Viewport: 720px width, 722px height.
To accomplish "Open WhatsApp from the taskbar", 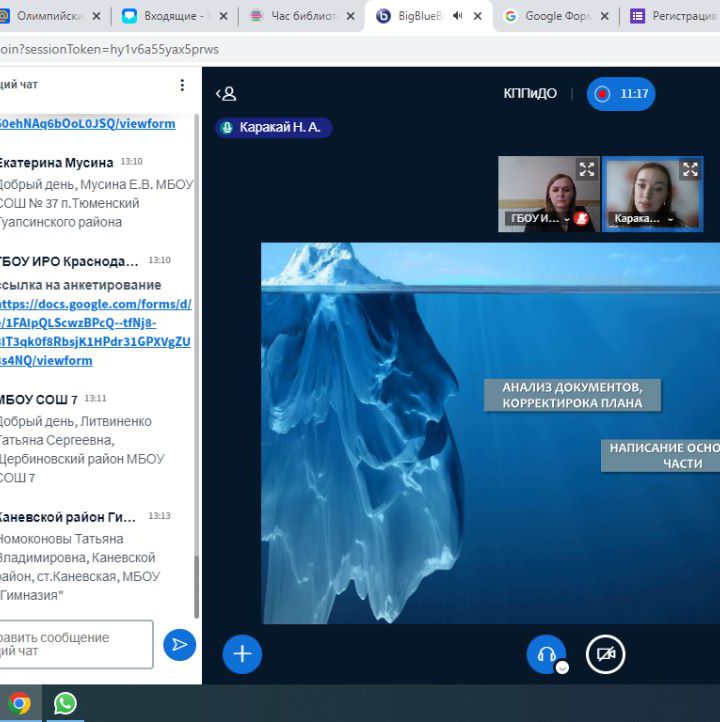I will pos(65,703).
